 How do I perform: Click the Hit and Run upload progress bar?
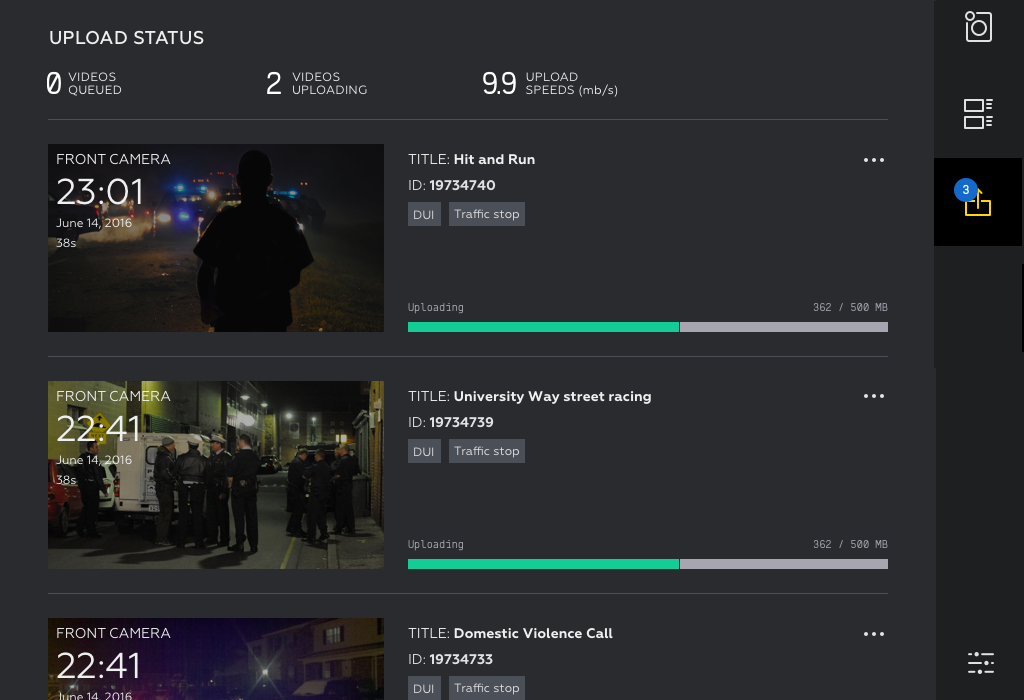pos(647,327)
